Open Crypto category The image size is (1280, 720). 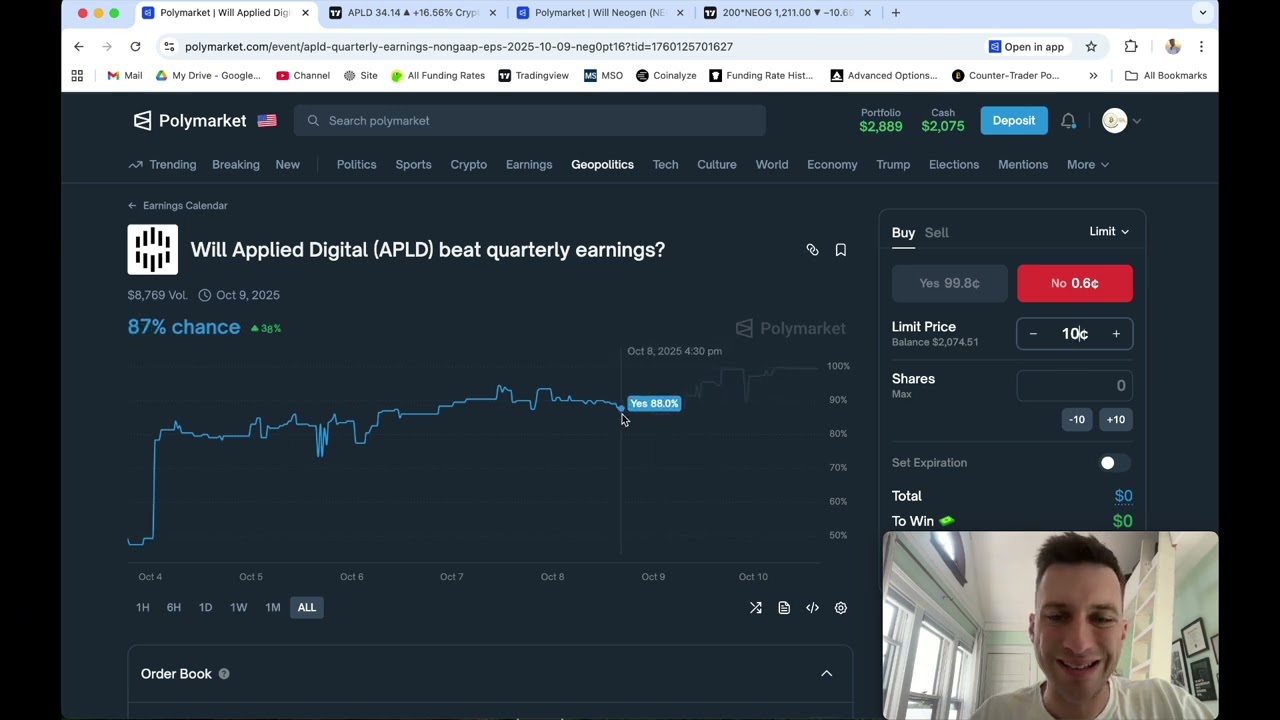coord(468,164)
